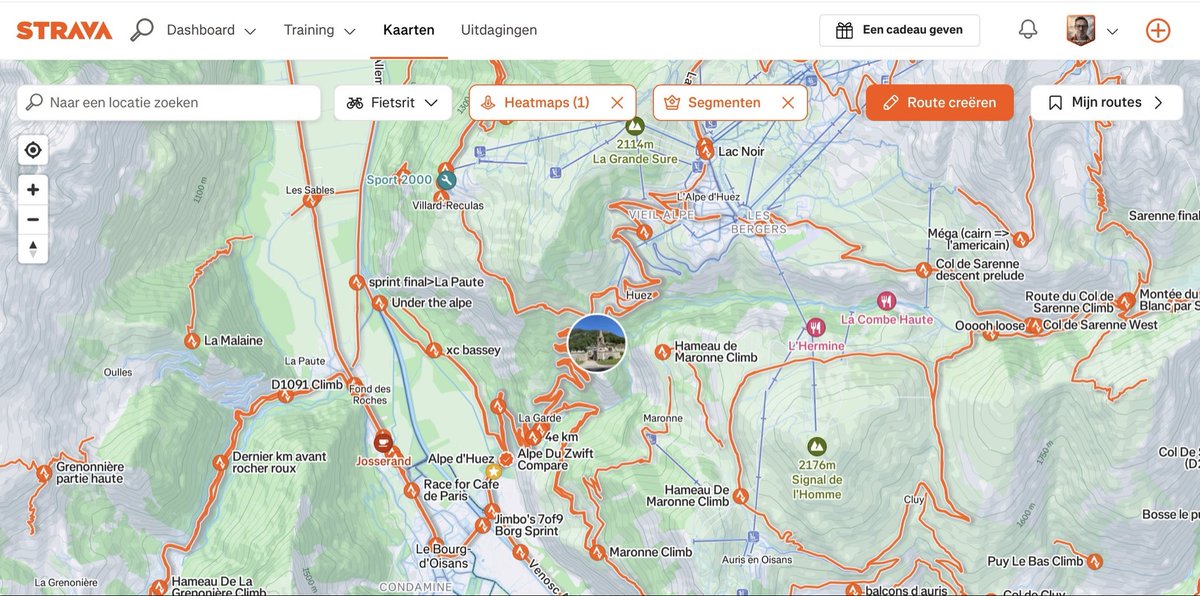Go to the Kaarten tab
Screen dimensions: 1200x596
[409, 30]
